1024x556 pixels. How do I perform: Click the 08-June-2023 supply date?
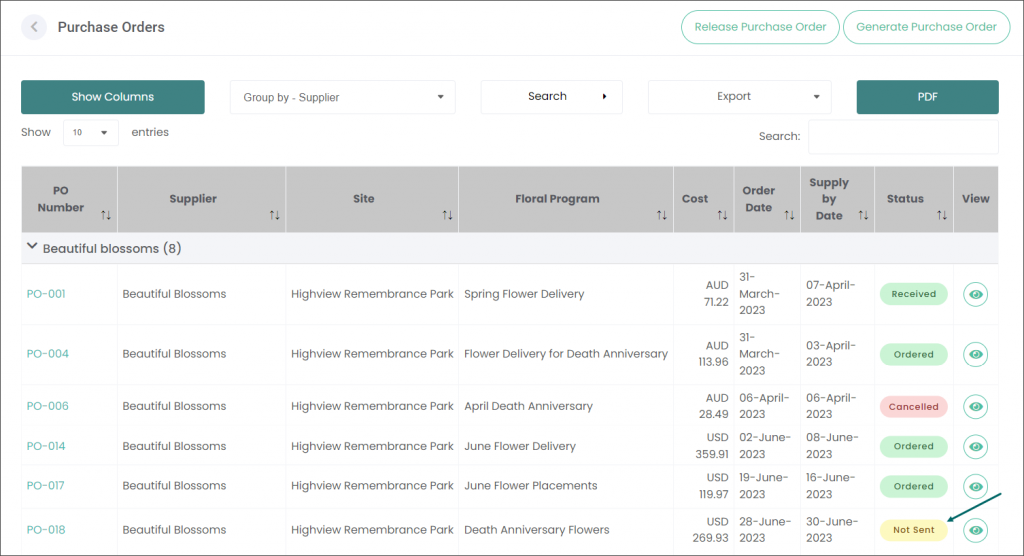tap(831, 446)
